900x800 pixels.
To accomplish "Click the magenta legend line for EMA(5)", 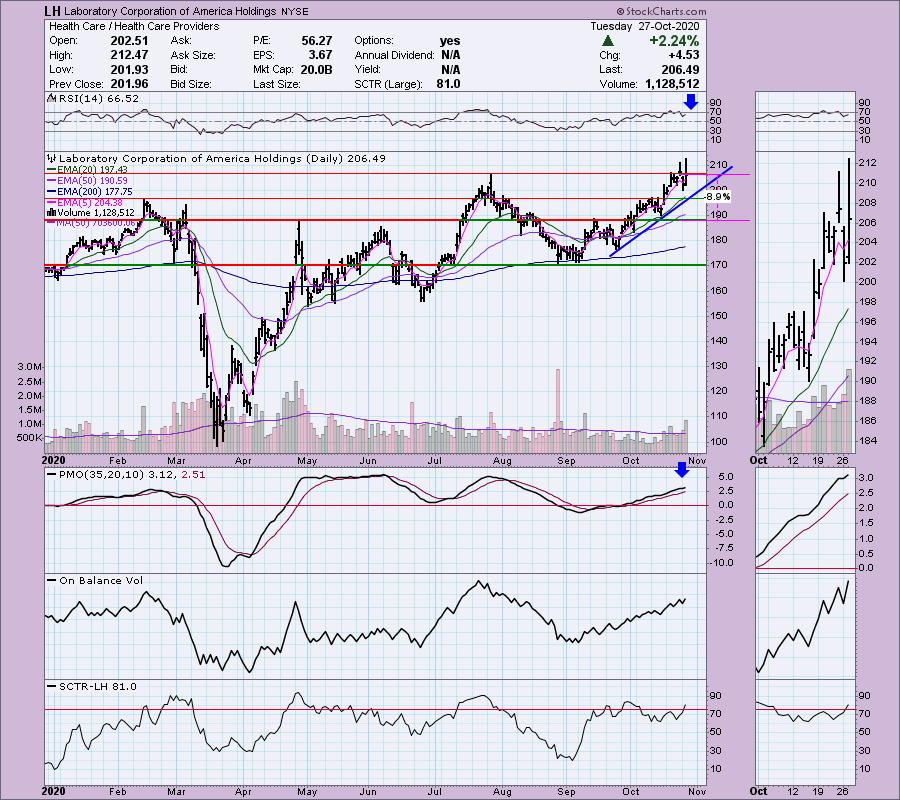I will (x=51, y=203).
